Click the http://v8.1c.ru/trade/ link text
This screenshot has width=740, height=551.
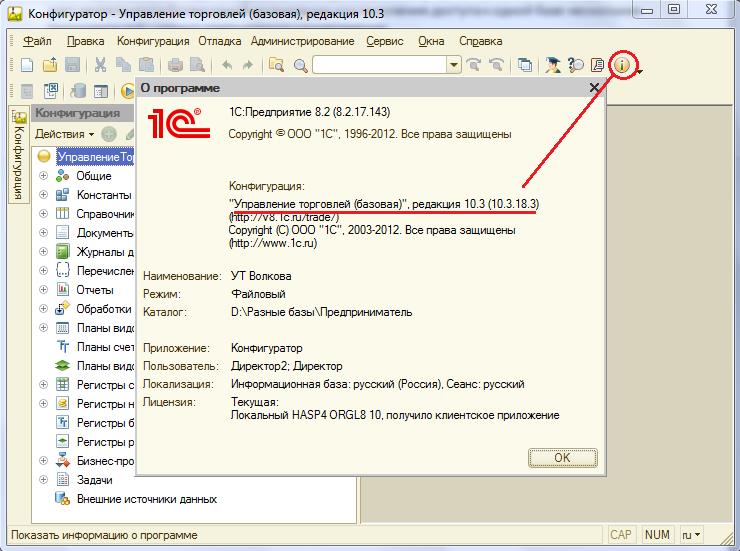[284, 217]
